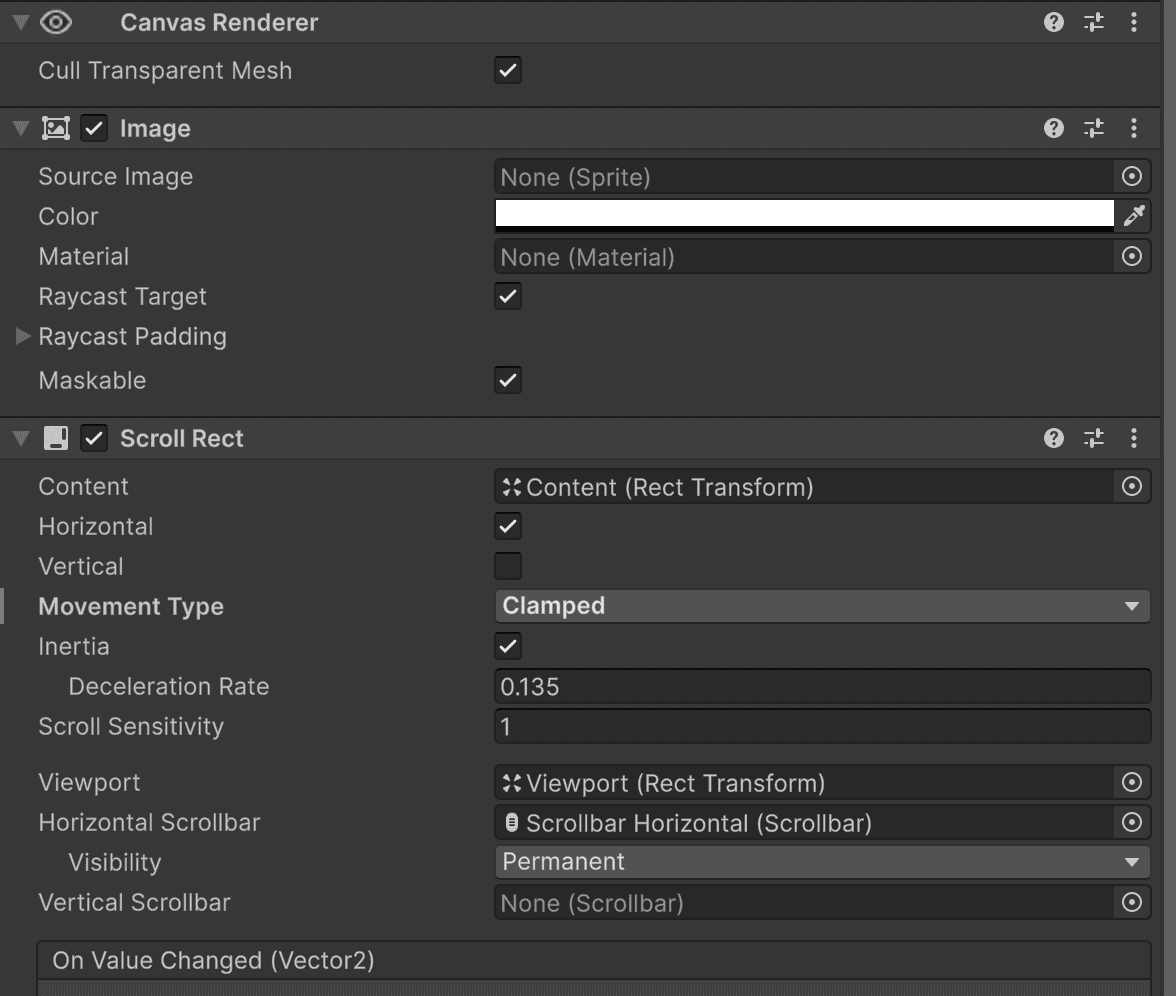Disable the Image component checkbox
The image size is (1176, 996).
click(94, 128)
